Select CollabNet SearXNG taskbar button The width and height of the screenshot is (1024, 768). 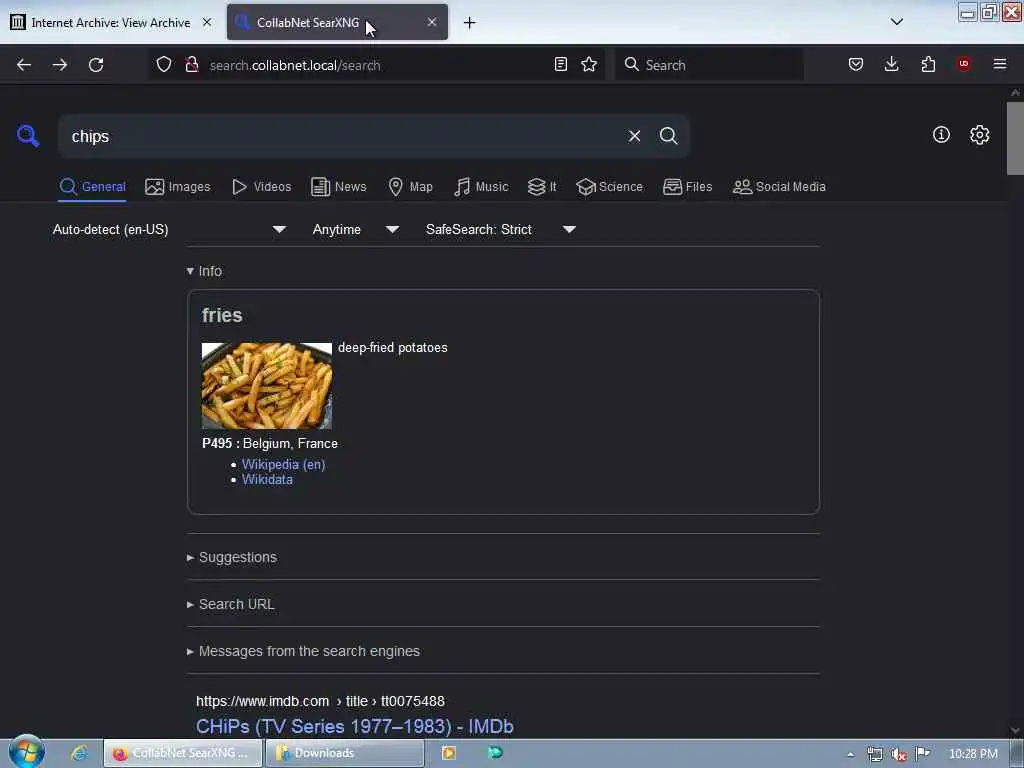click(x=183, y=753)
